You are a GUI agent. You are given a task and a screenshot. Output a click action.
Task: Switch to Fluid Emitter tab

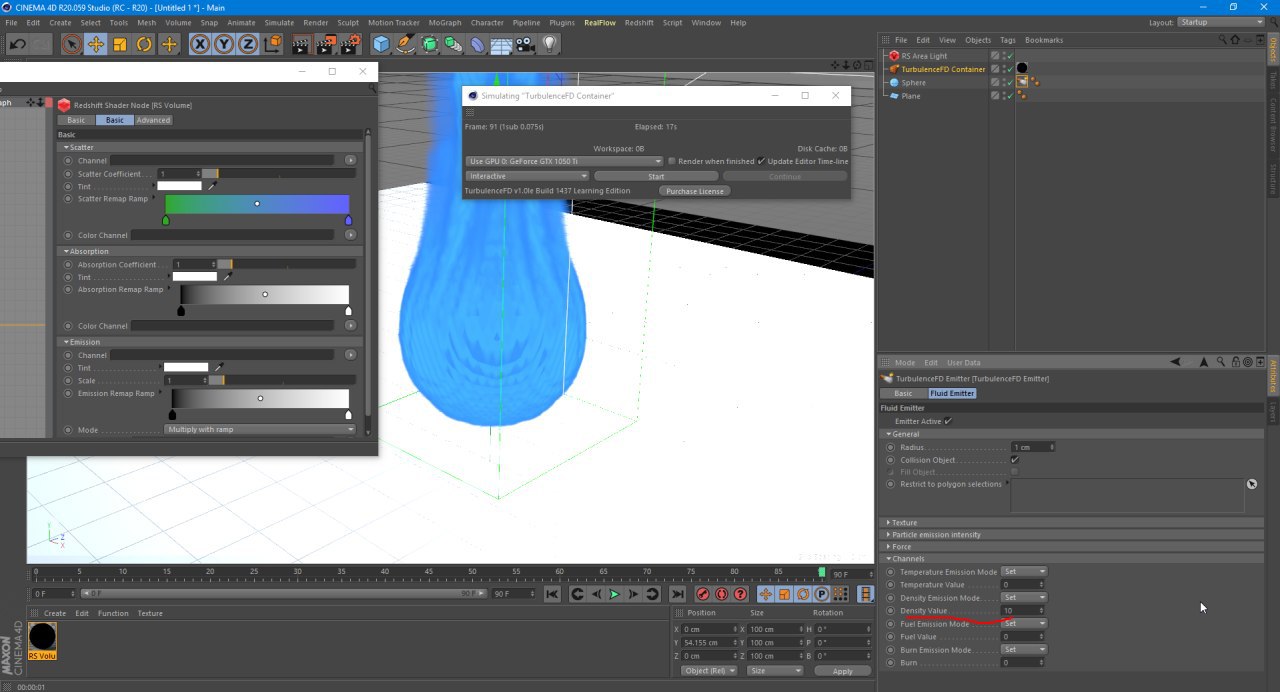(x=952, y=394)
